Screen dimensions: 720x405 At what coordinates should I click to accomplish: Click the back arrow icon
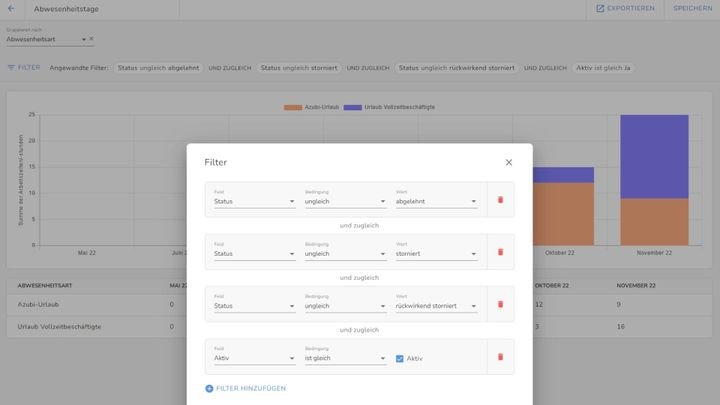(11, 8)
